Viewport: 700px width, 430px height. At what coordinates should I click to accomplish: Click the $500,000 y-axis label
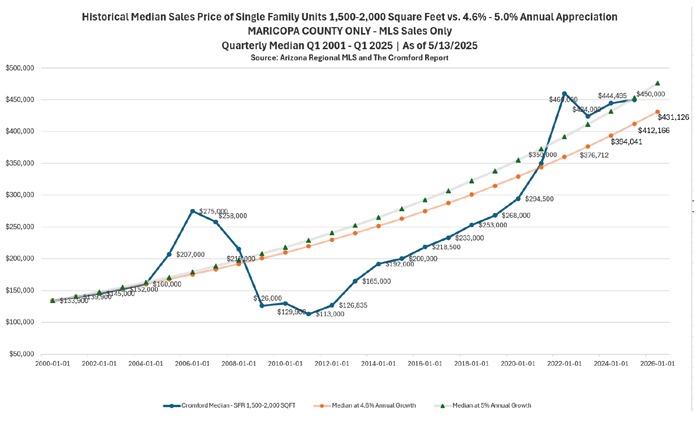19,67
